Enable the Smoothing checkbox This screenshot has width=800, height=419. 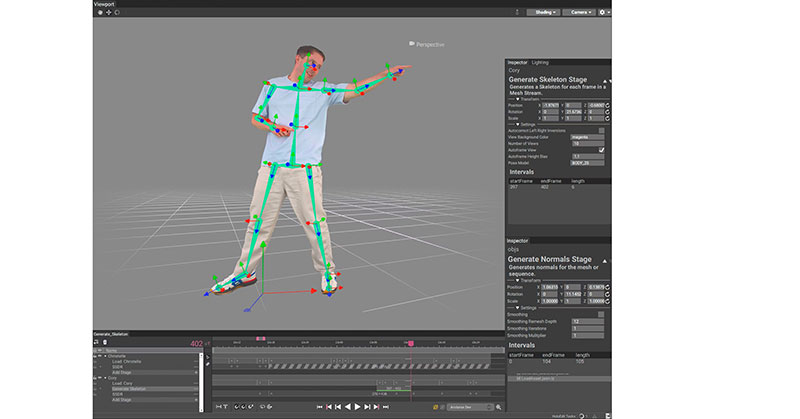coord(602,314)
